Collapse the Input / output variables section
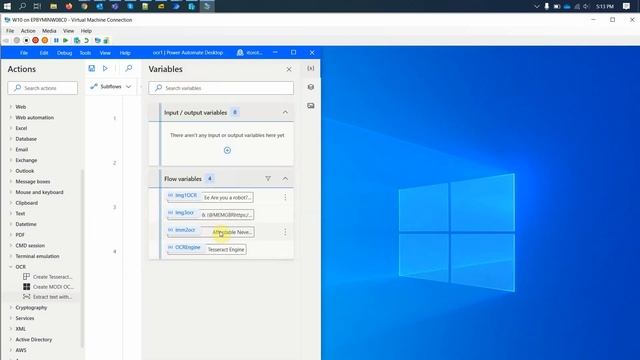The width and height of the screenshot is (640, 360). tap(285, 112)
